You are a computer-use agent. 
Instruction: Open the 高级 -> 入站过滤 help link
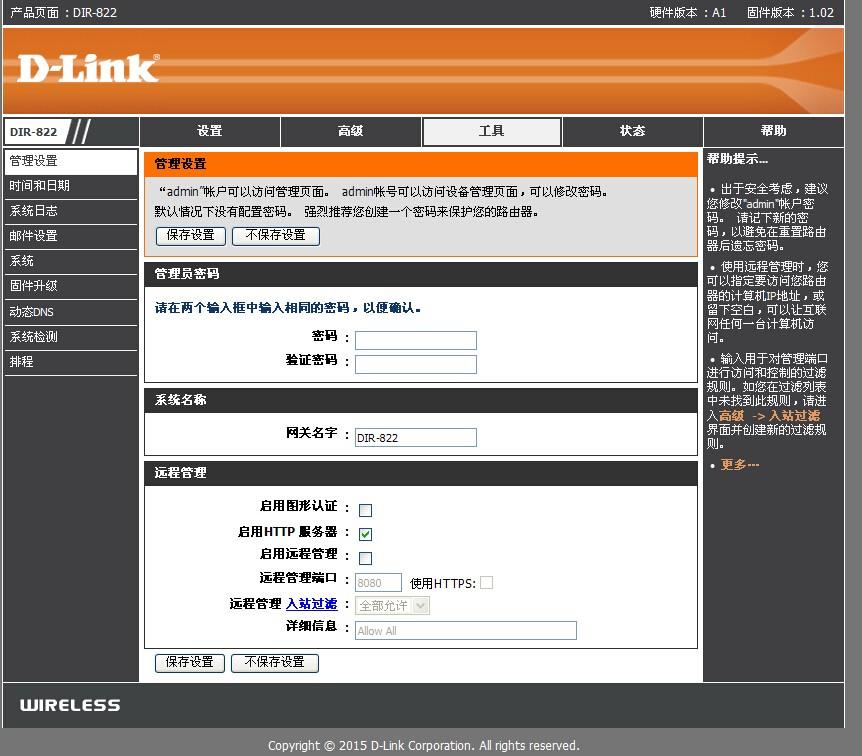pyautogui.click(x=769, y=416)
